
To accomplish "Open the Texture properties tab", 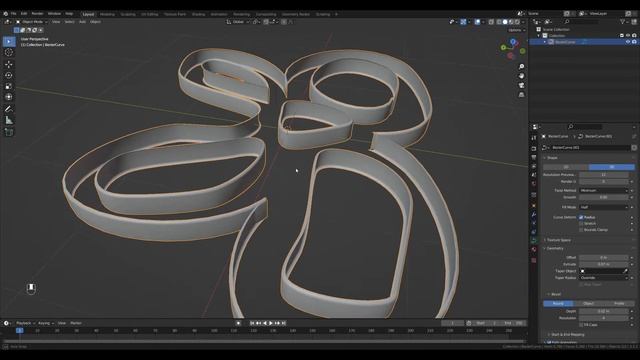I will 534,260.
